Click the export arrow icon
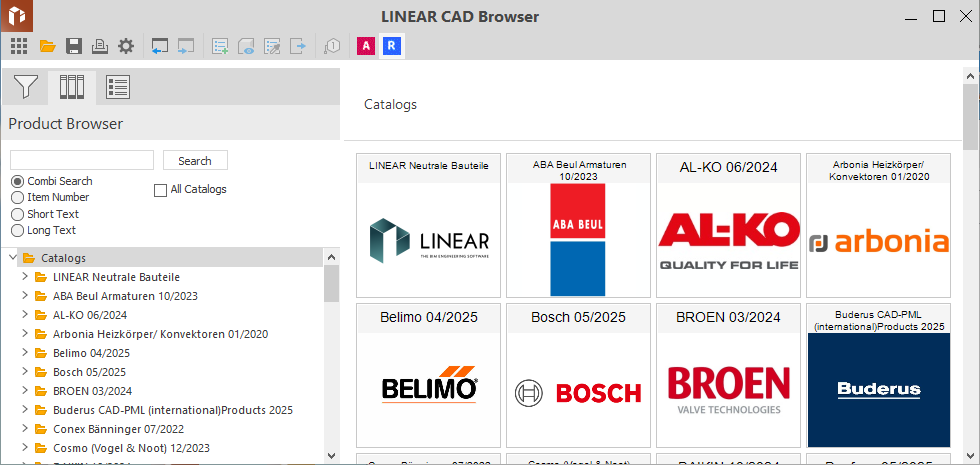Screen dimensions: 980x465 tap(299, 46)
